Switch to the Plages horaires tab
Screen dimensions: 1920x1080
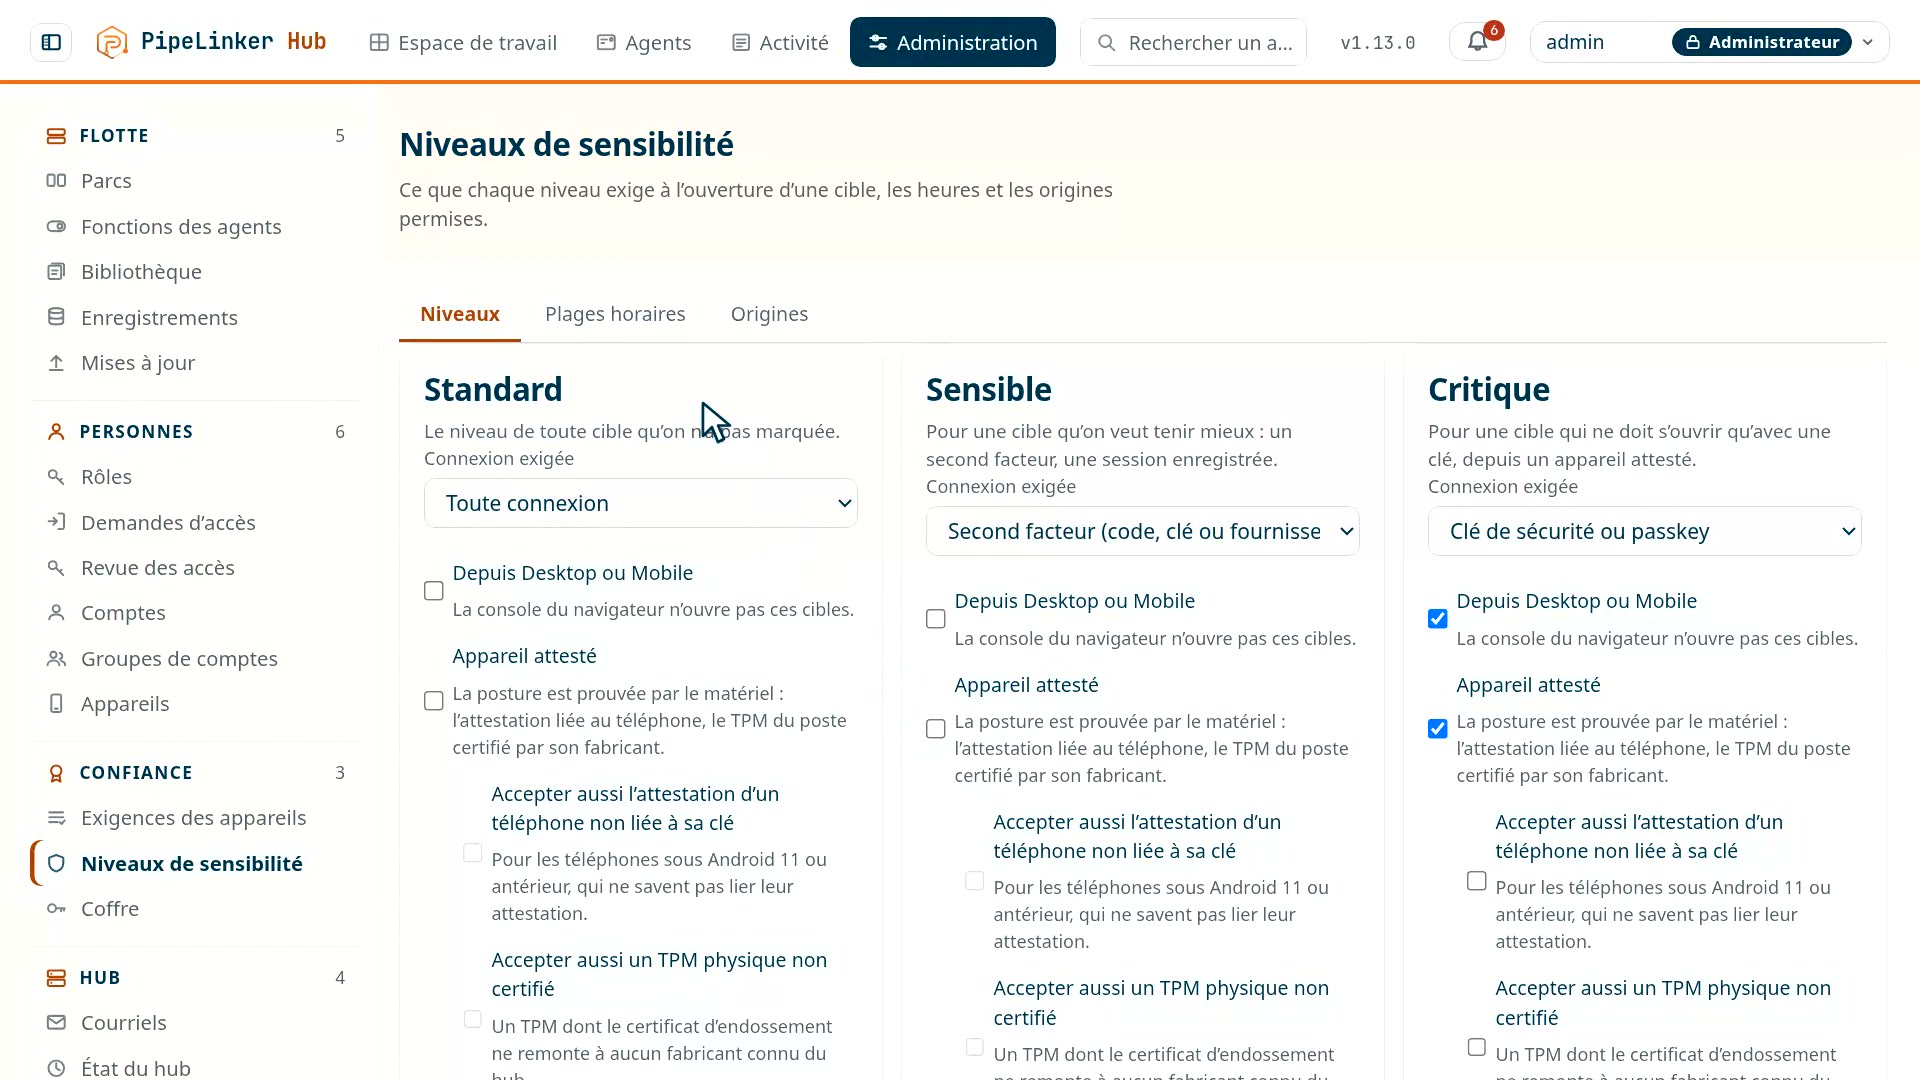pyautogui.click(x=615, y=314)
